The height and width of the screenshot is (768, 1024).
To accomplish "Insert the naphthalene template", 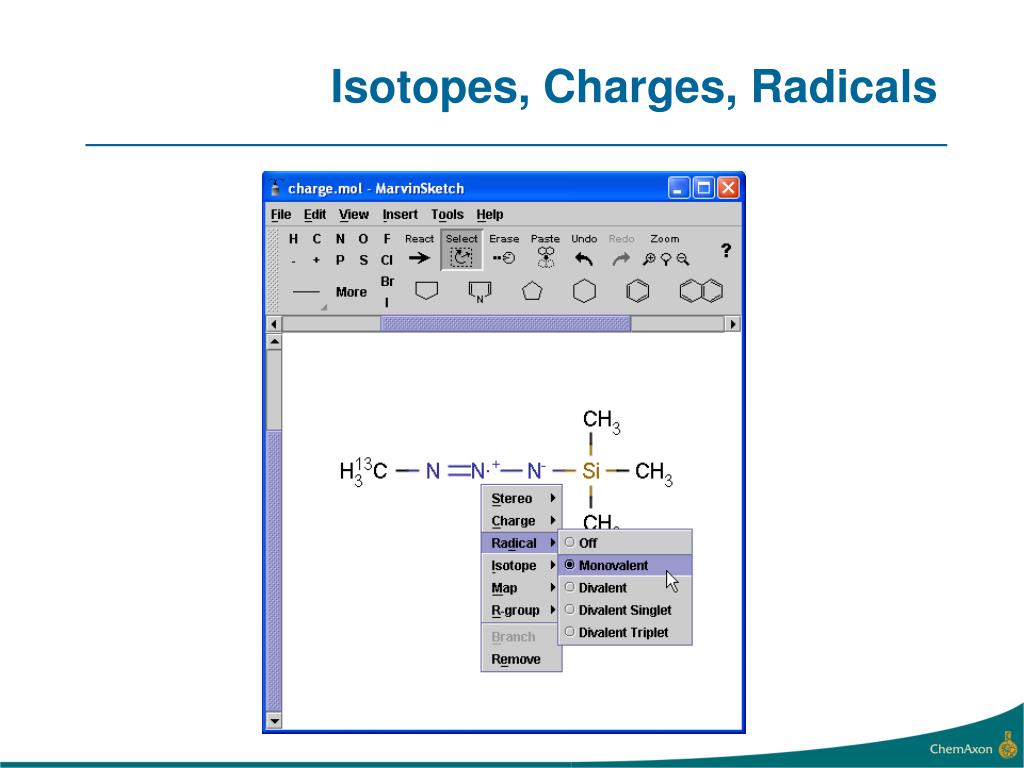I will (x=701, y=291).
